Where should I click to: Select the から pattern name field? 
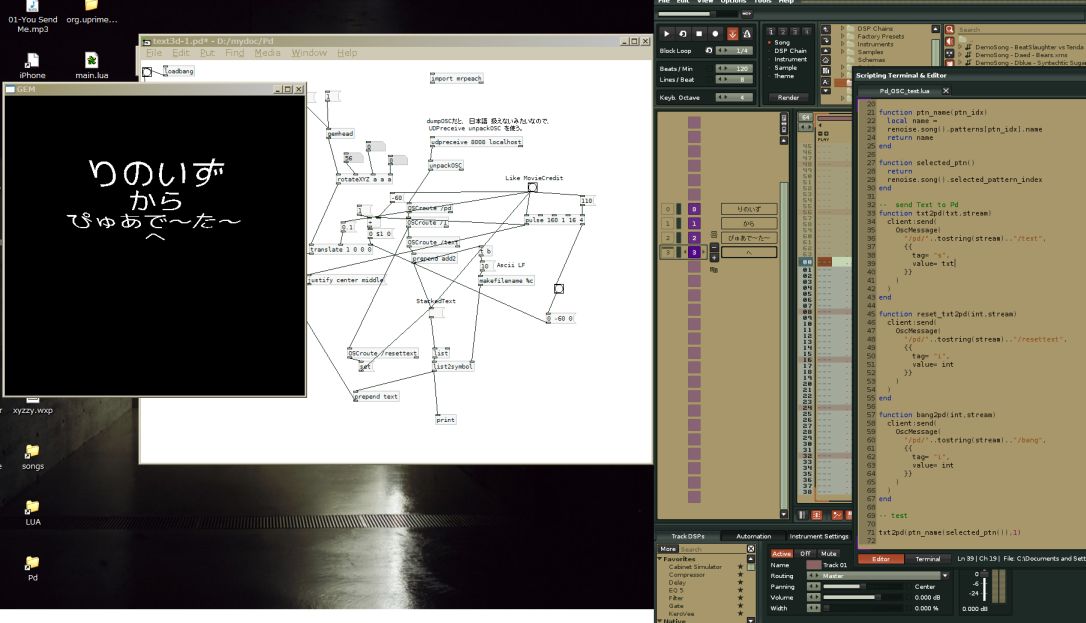pyautogui.click(x=749, y=224)
